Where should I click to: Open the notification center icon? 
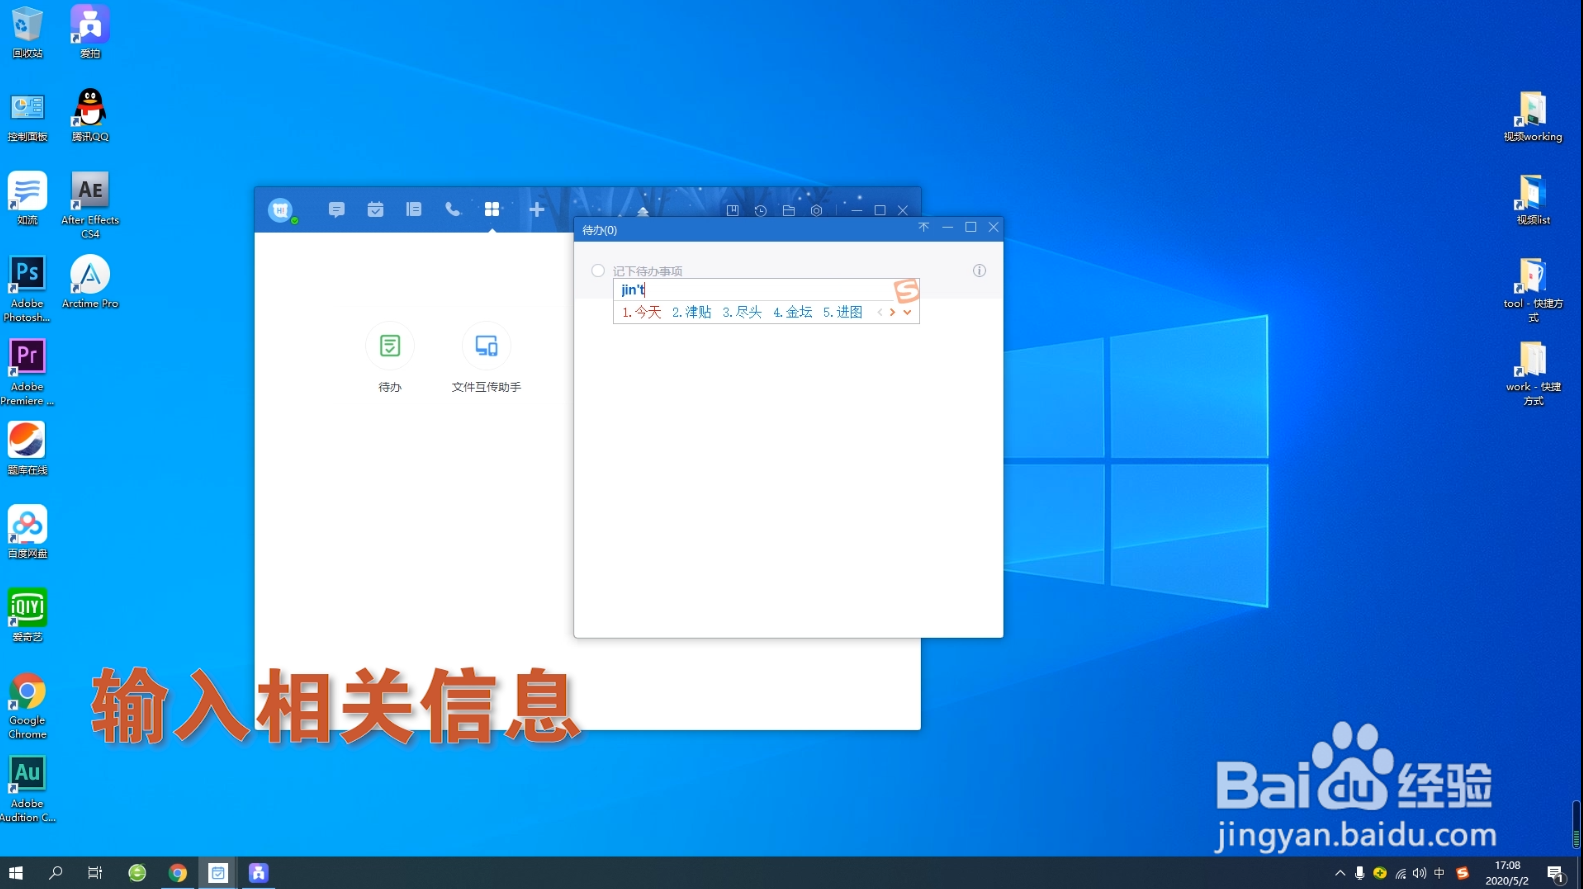[1556, 873]
